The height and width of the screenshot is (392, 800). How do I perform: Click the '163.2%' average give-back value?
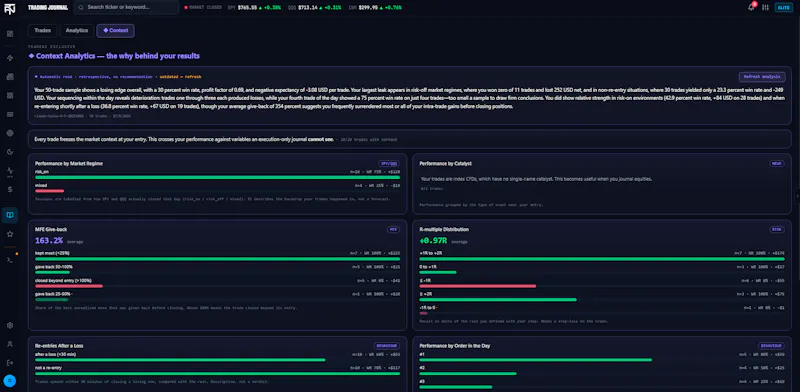tap(49, 240)
